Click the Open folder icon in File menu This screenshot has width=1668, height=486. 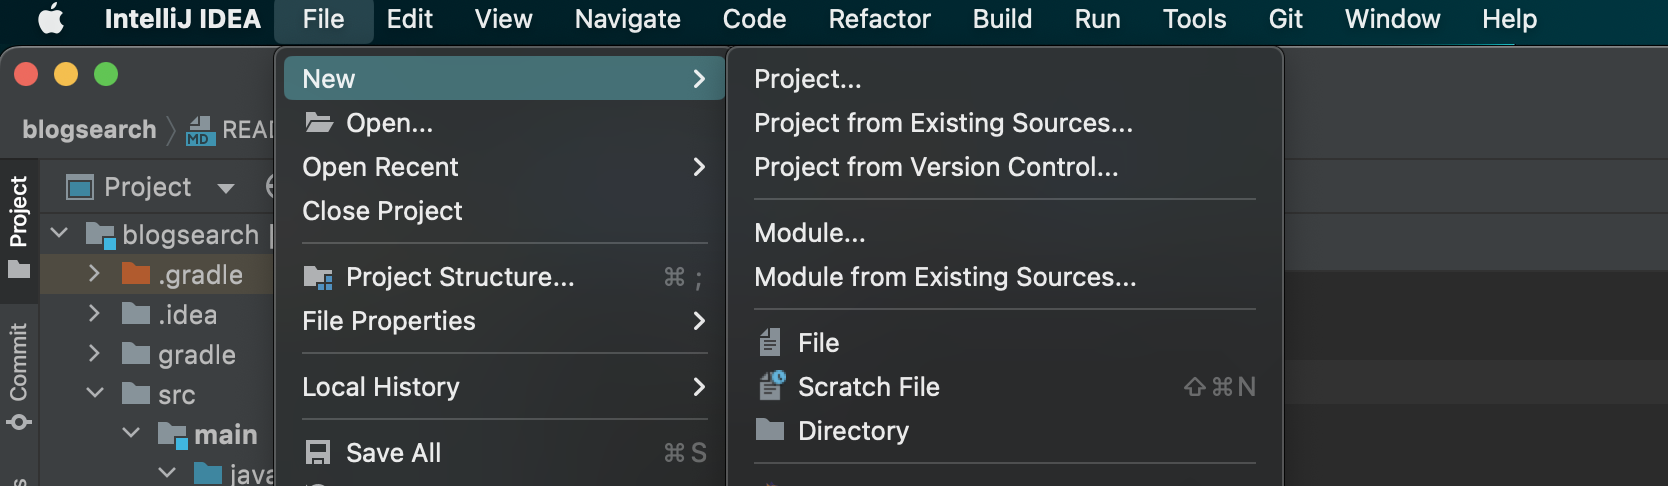pos(319,123)
